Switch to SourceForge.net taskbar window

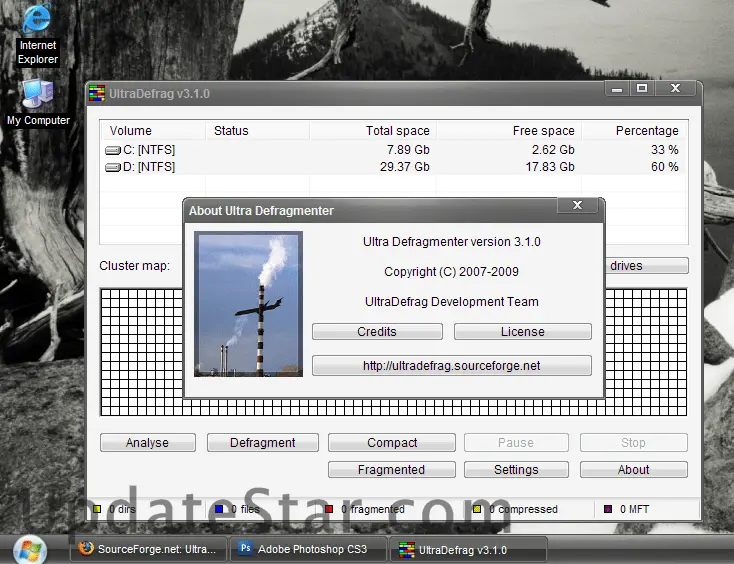pos(148,549)
